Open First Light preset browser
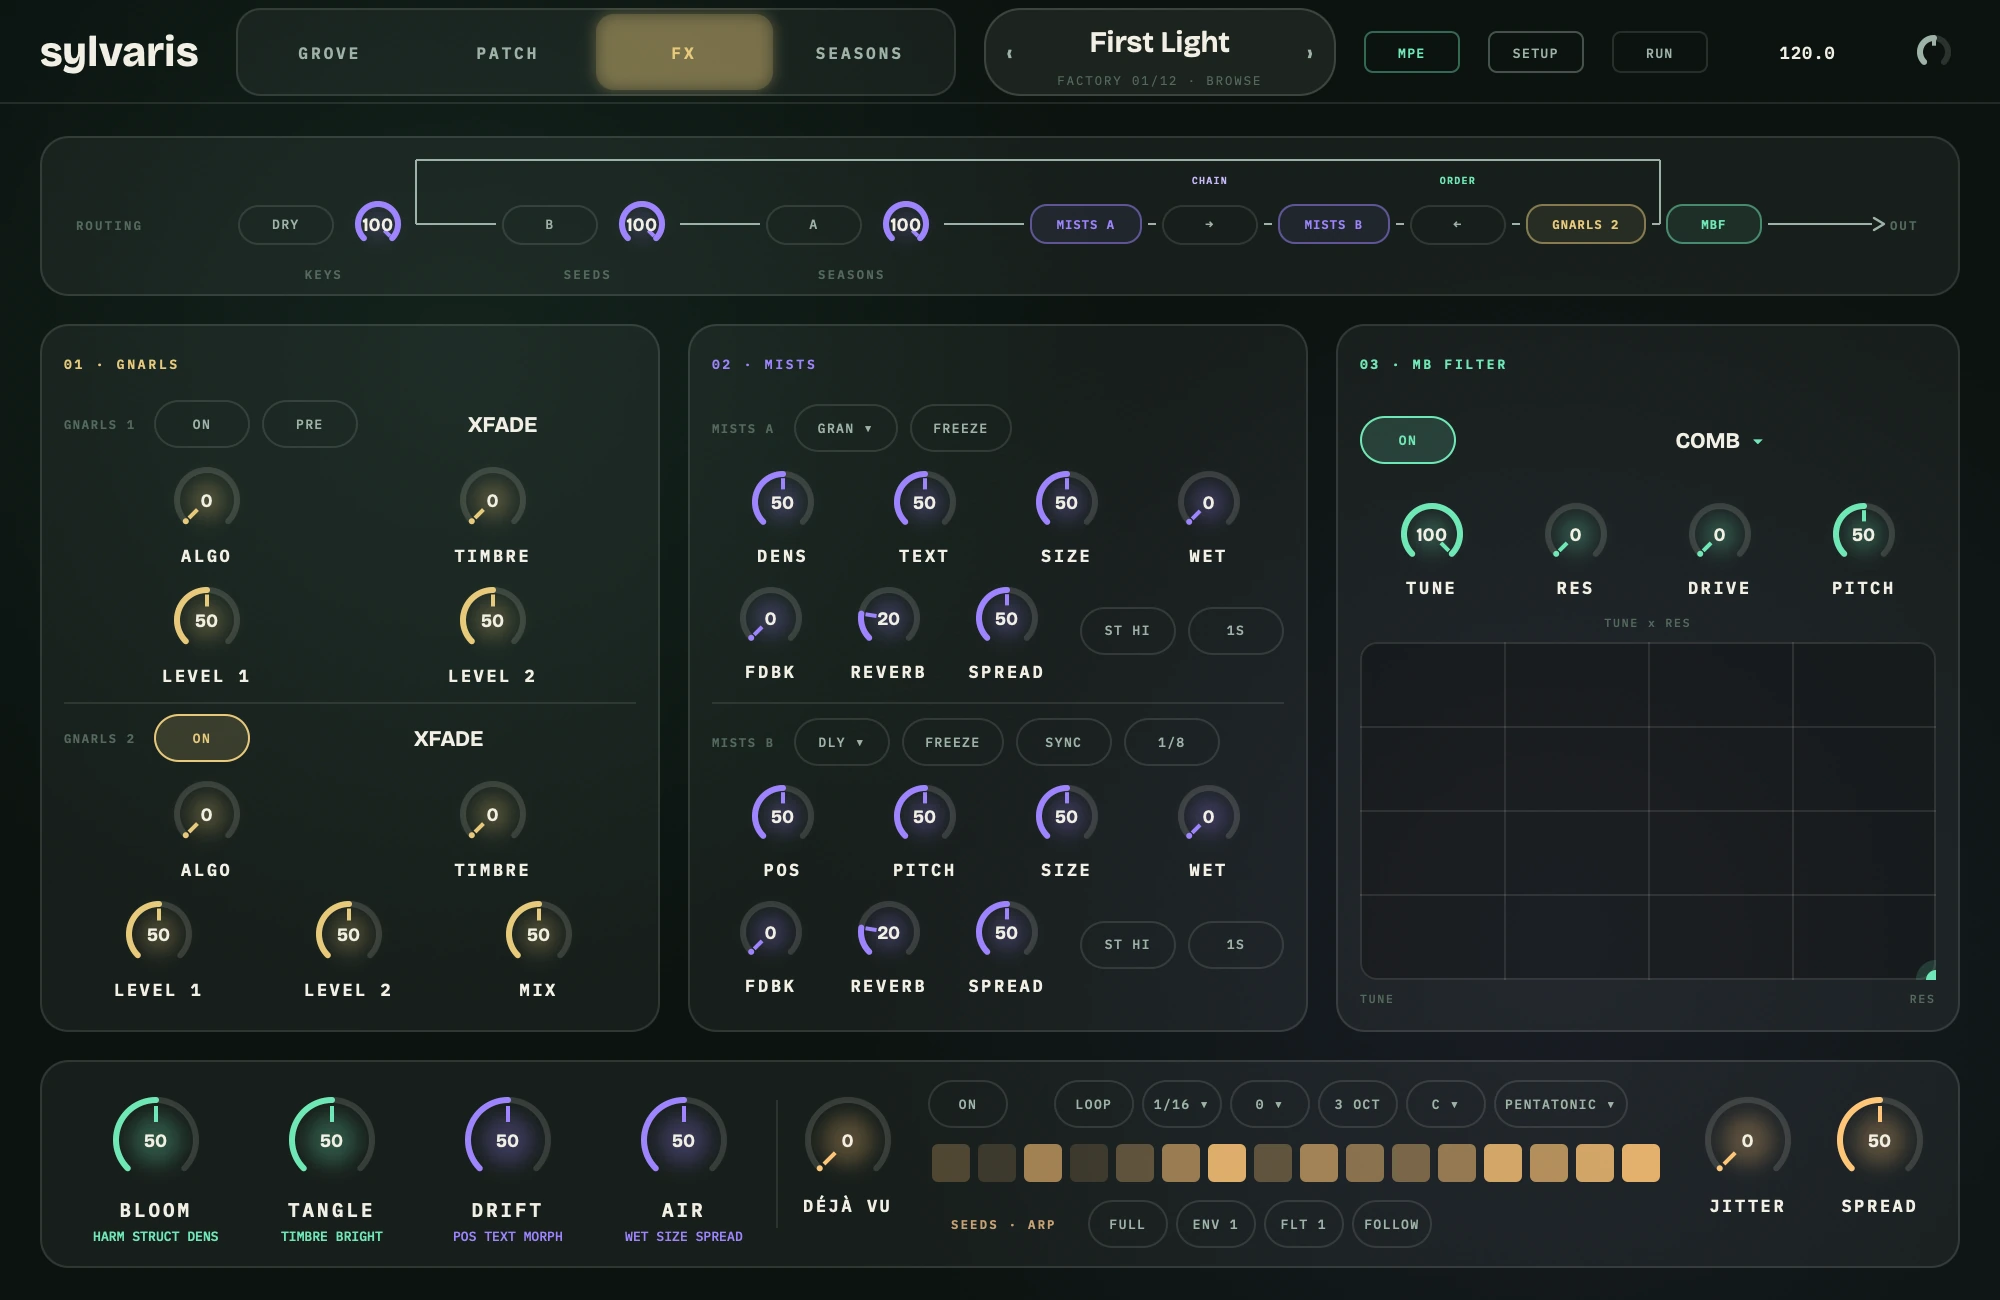The image size is (2000, 1300). point(1160,52)
